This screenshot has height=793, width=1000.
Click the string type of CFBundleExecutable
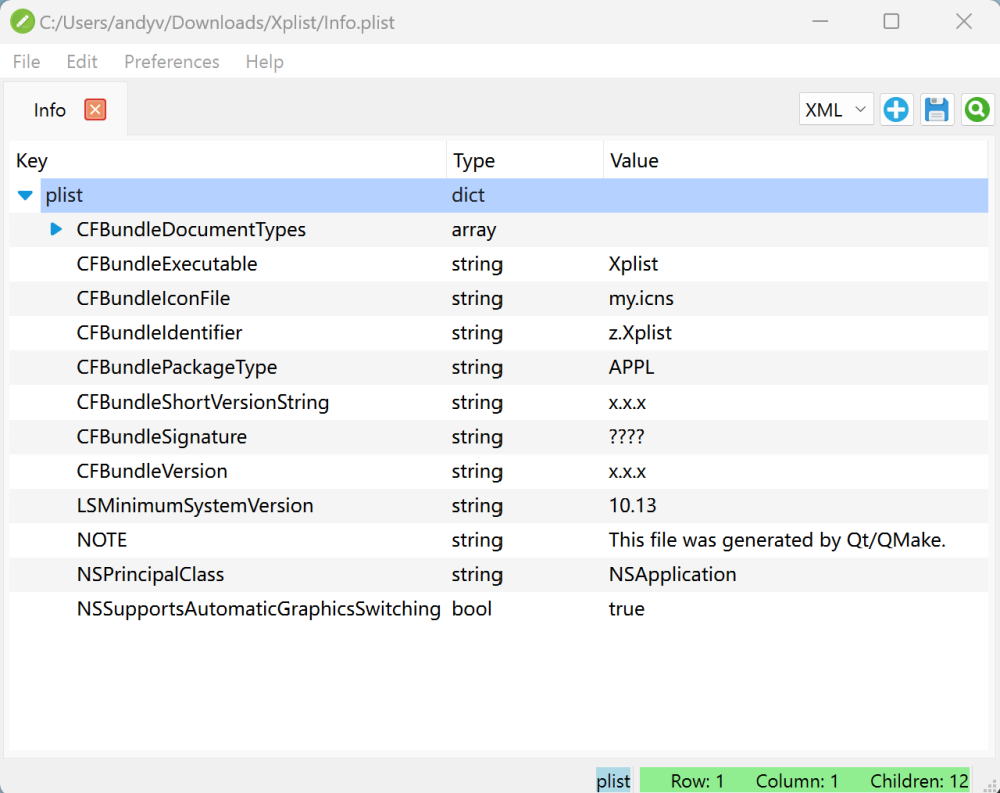click(477, 265)
